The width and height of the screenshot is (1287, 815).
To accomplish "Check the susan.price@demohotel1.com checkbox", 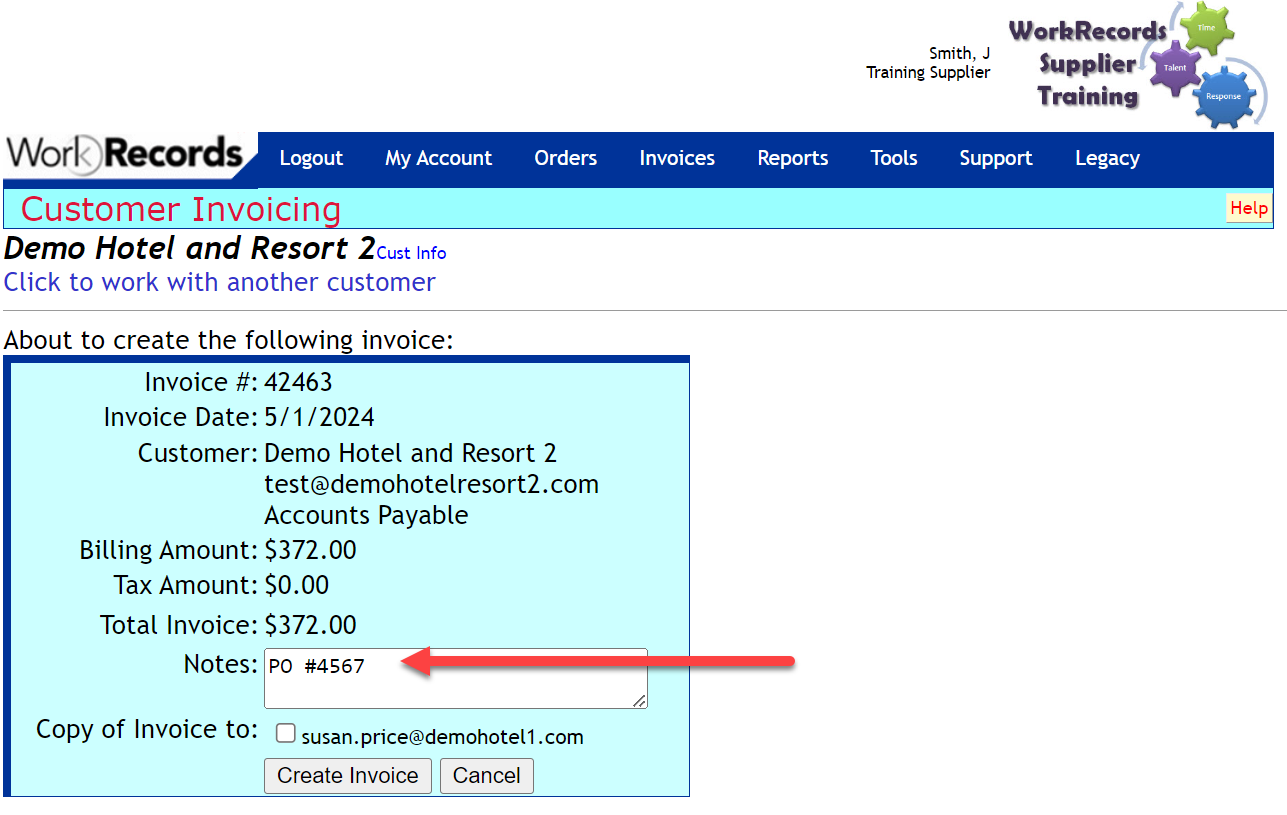I will (286, 734).
